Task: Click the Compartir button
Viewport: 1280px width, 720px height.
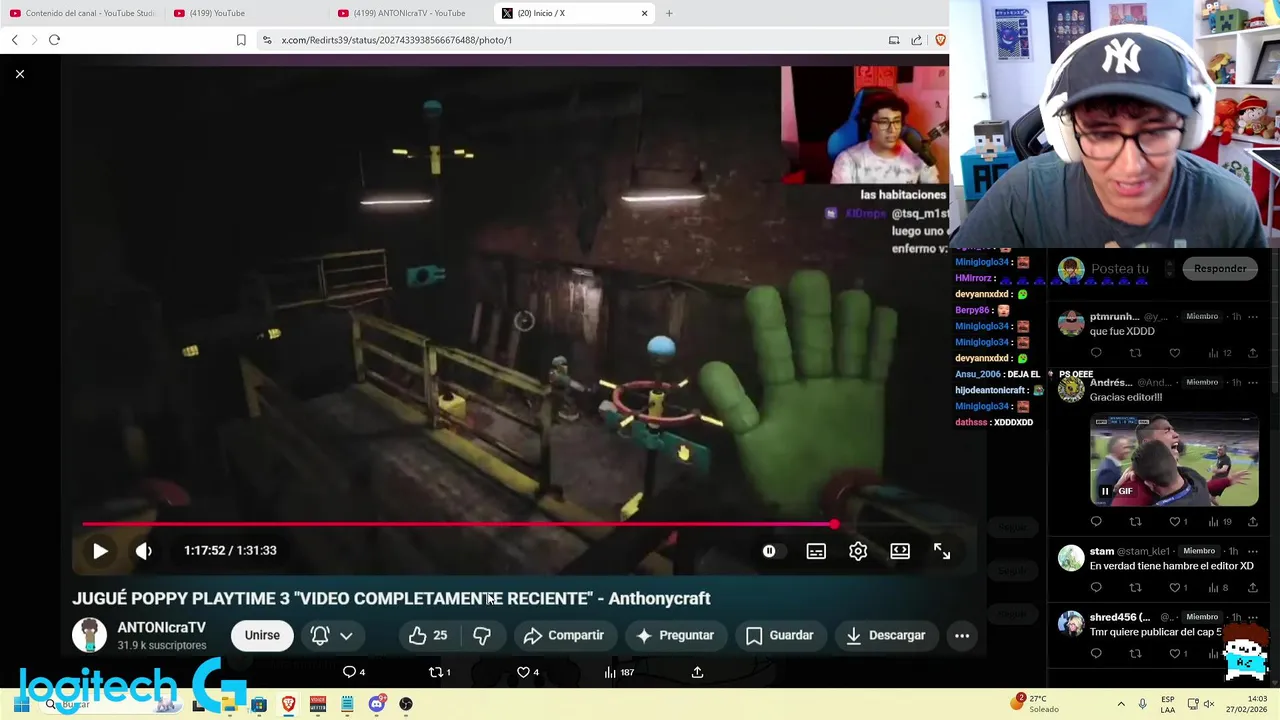Action: click(x=564, y=635)
